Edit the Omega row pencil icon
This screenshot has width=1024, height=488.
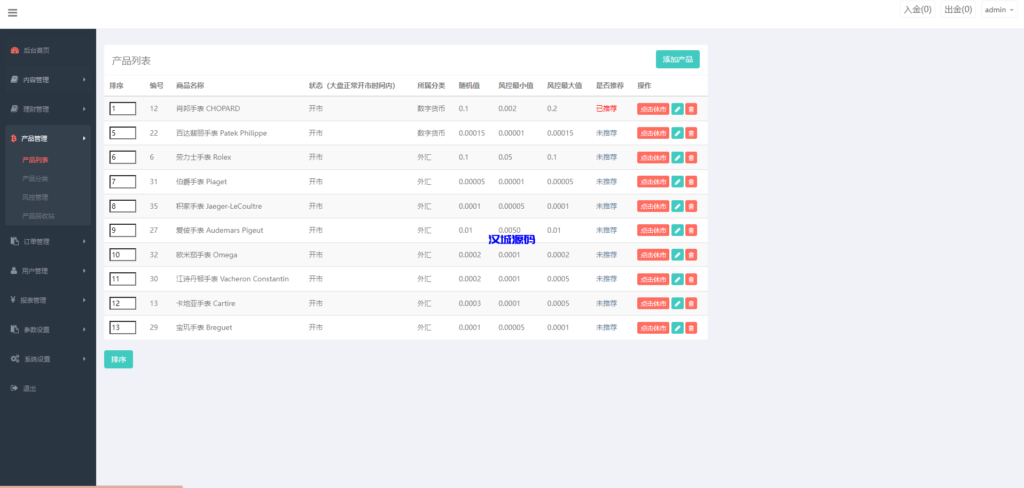(x=678, y=255)
